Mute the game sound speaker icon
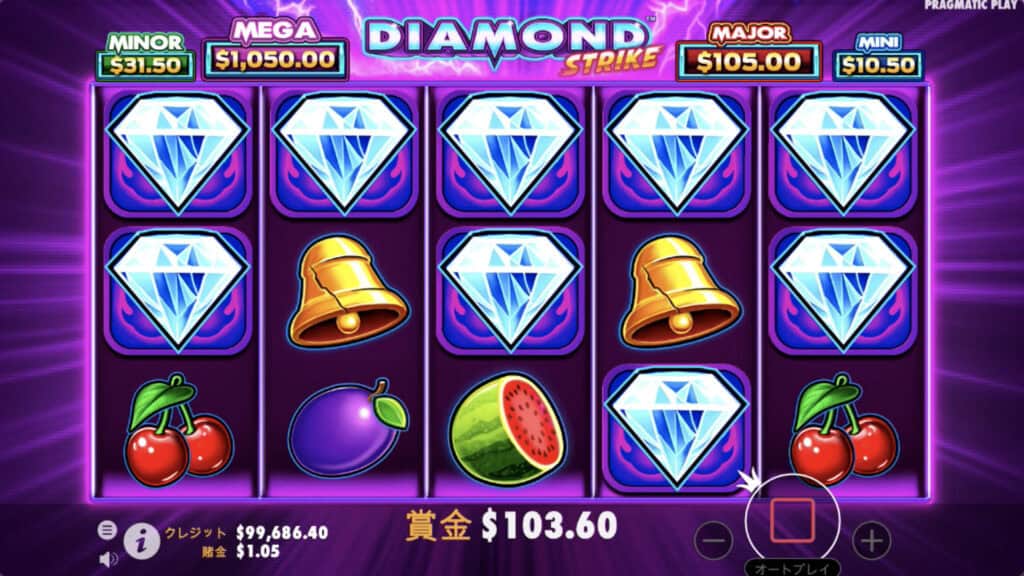Screen dimensions: 1024x576 point(107,559)
